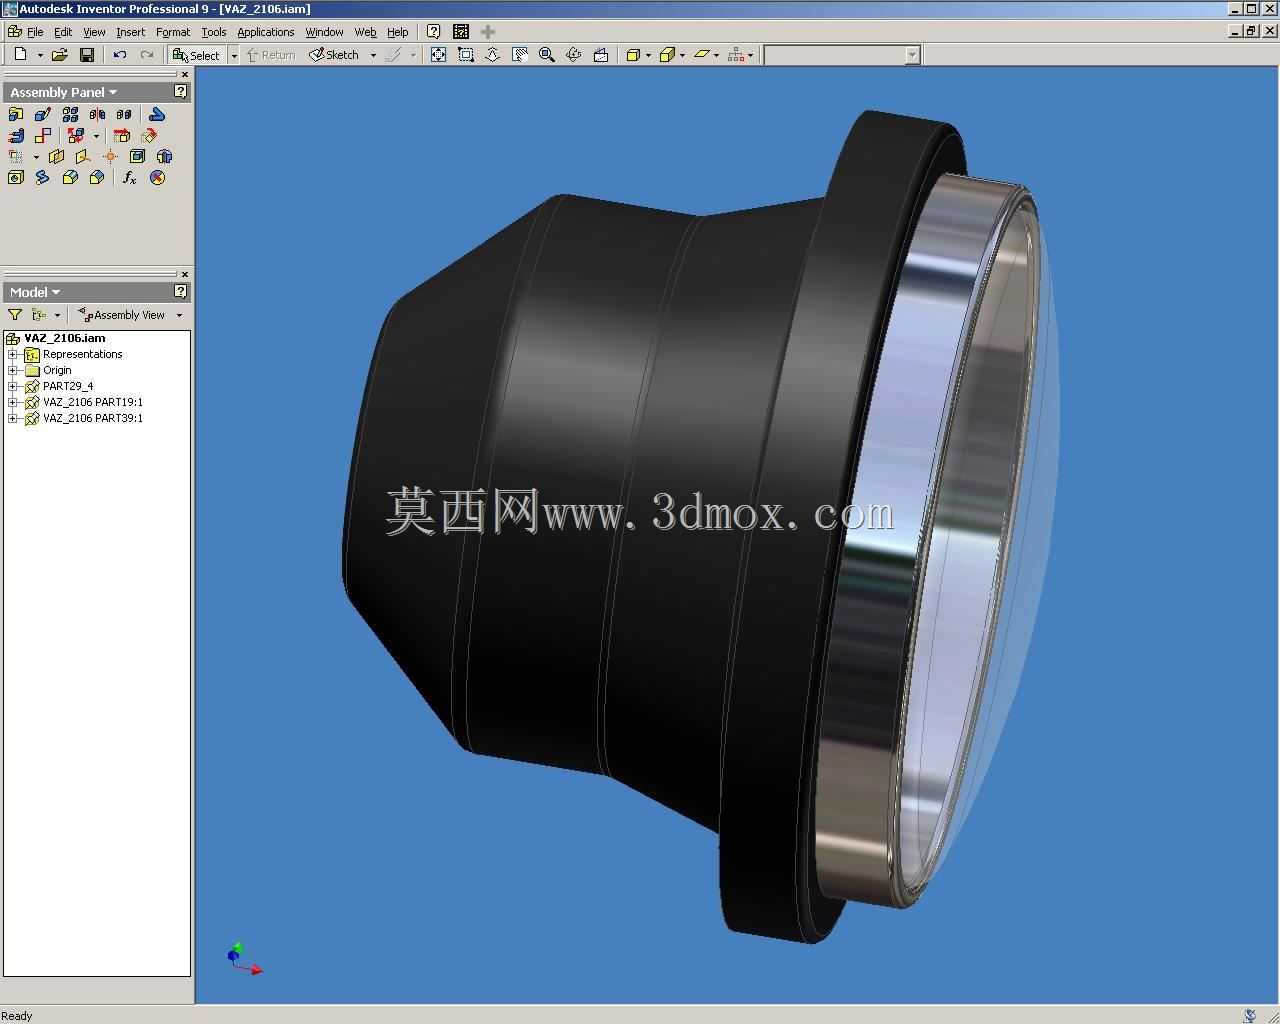Open the New file type dropdown arrow

coord(40,56)
